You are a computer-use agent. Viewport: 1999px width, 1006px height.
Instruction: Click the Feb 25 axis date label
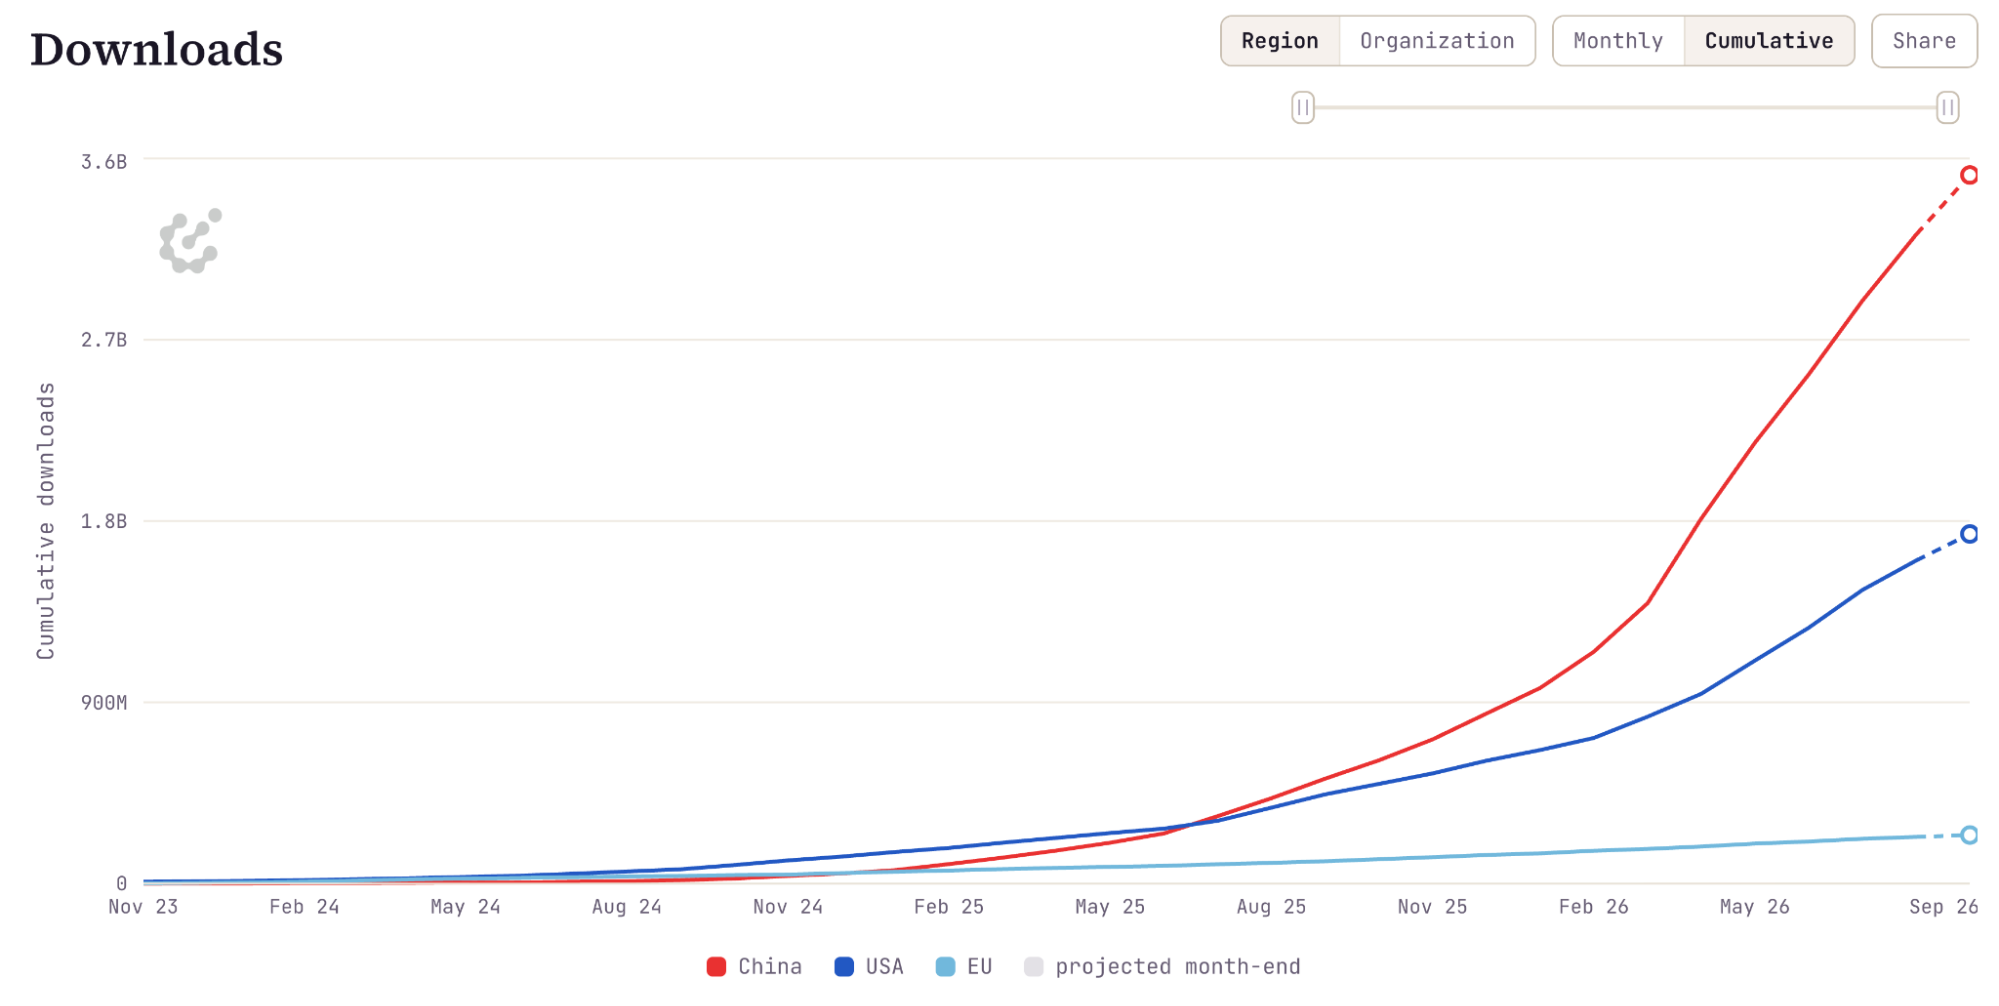pos(948,907)
